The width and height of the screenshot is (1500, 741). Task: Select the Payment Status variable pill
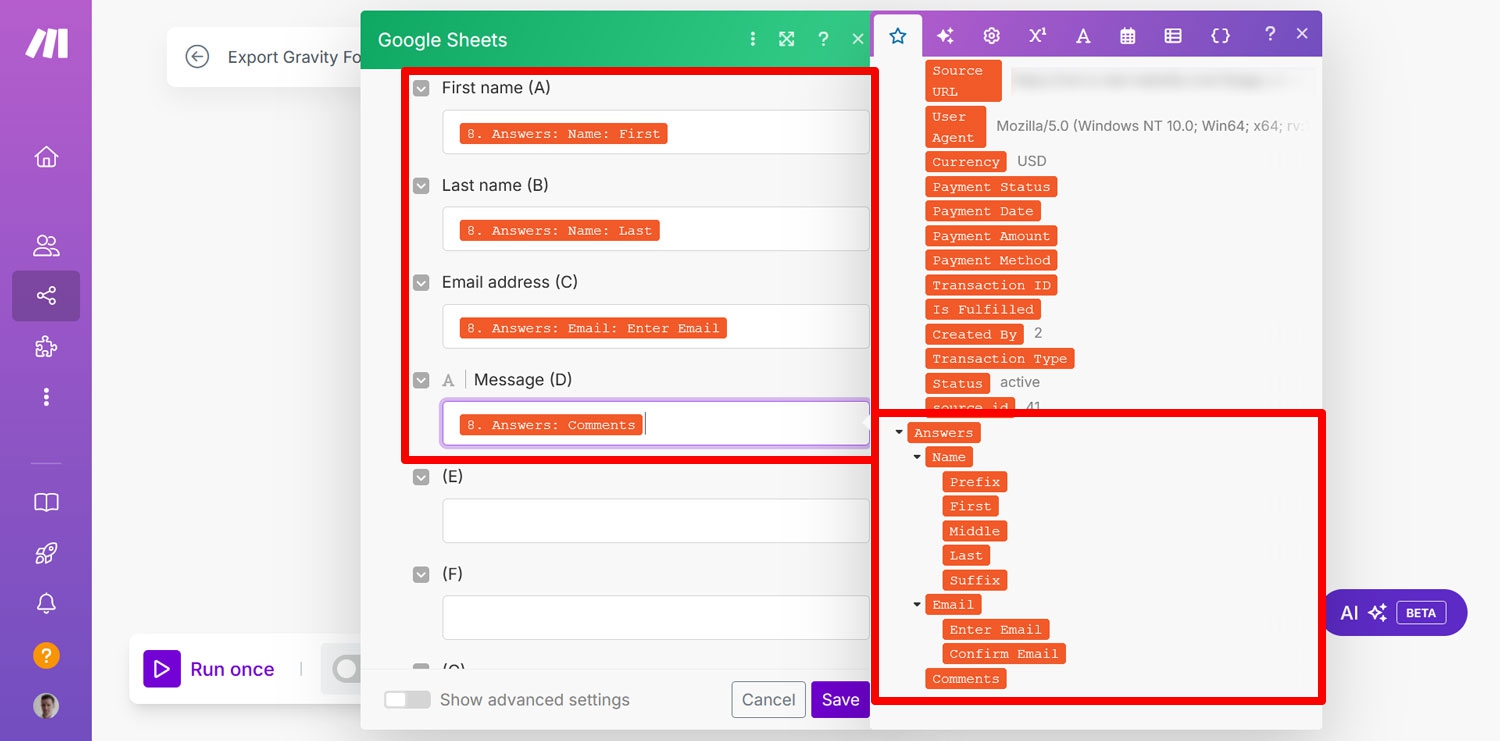point(991,187)
